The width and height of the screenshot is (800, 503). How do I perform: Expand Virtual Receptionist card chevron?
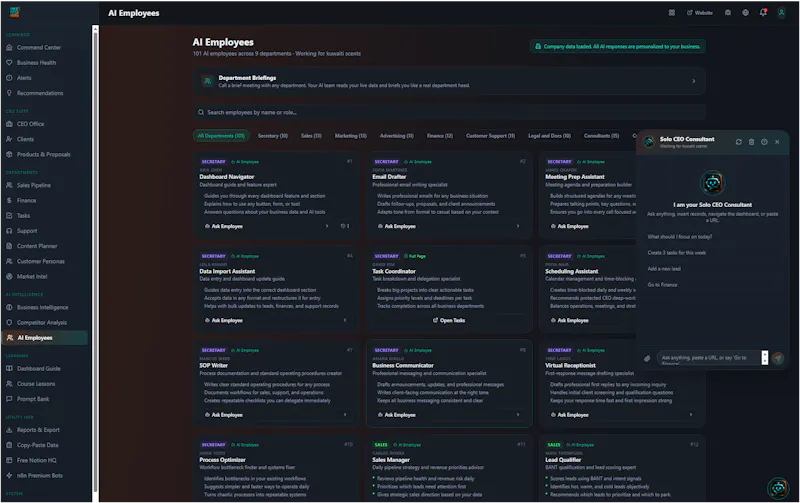tap(691, 415)
